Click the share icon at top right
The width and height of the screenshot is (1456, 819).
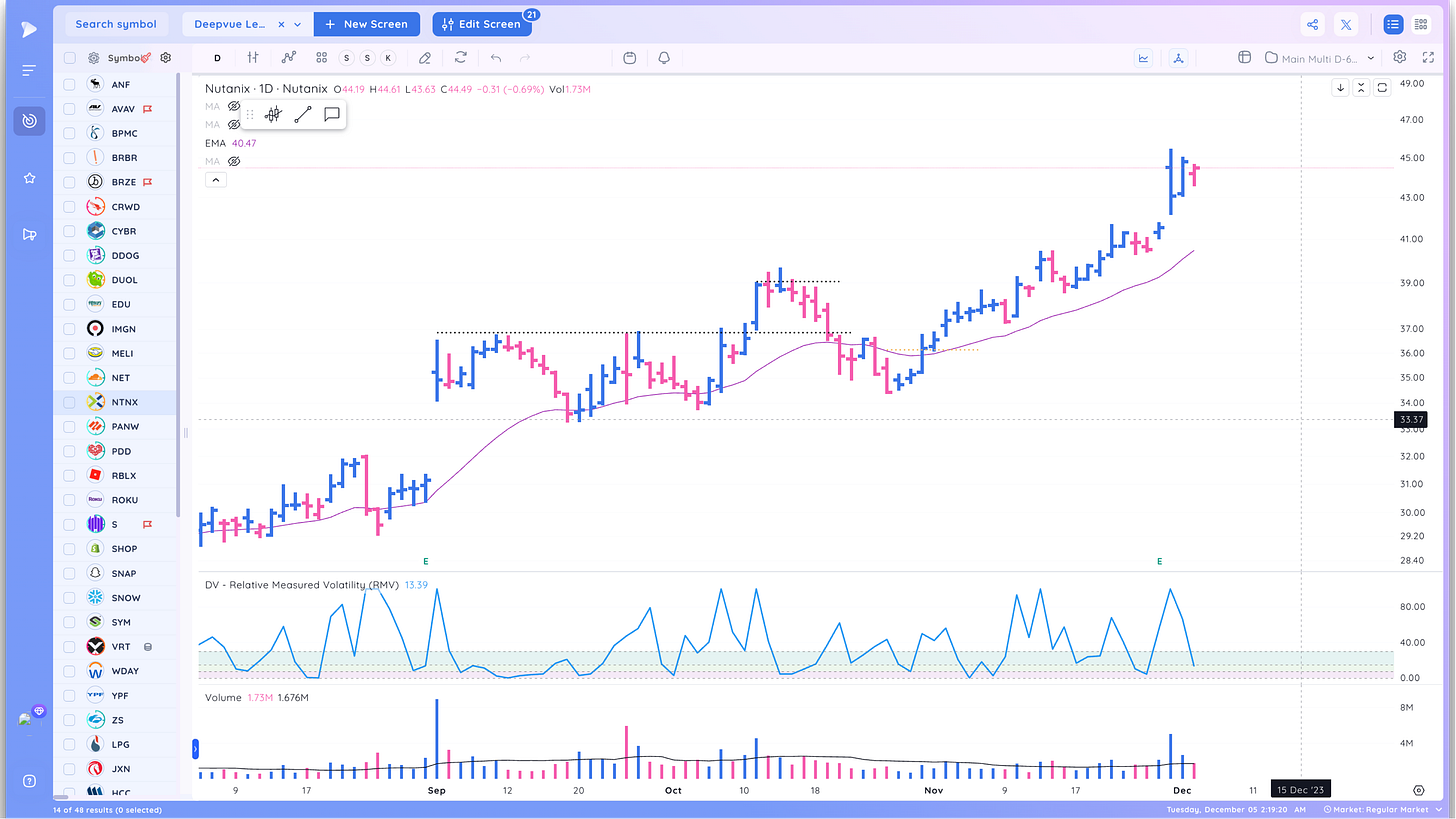1314,24
